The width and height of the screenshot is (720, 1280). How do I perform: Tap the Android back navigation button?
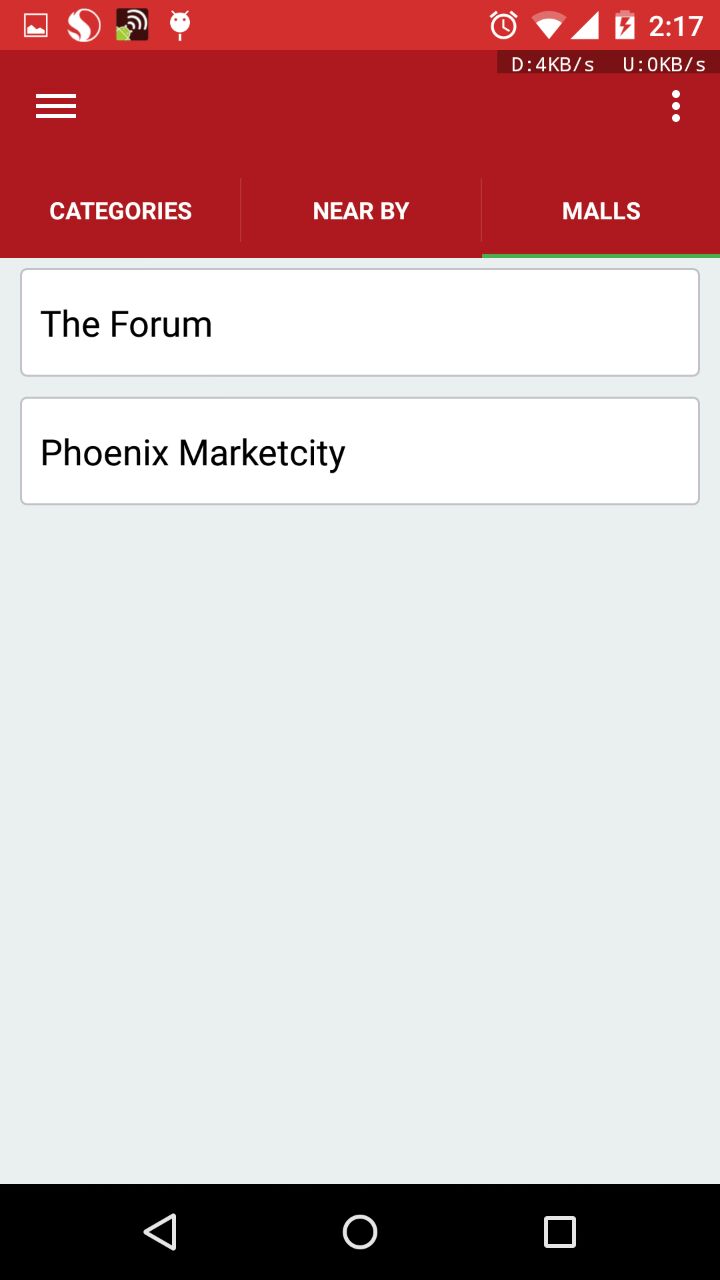click(x=160, y=1232)
